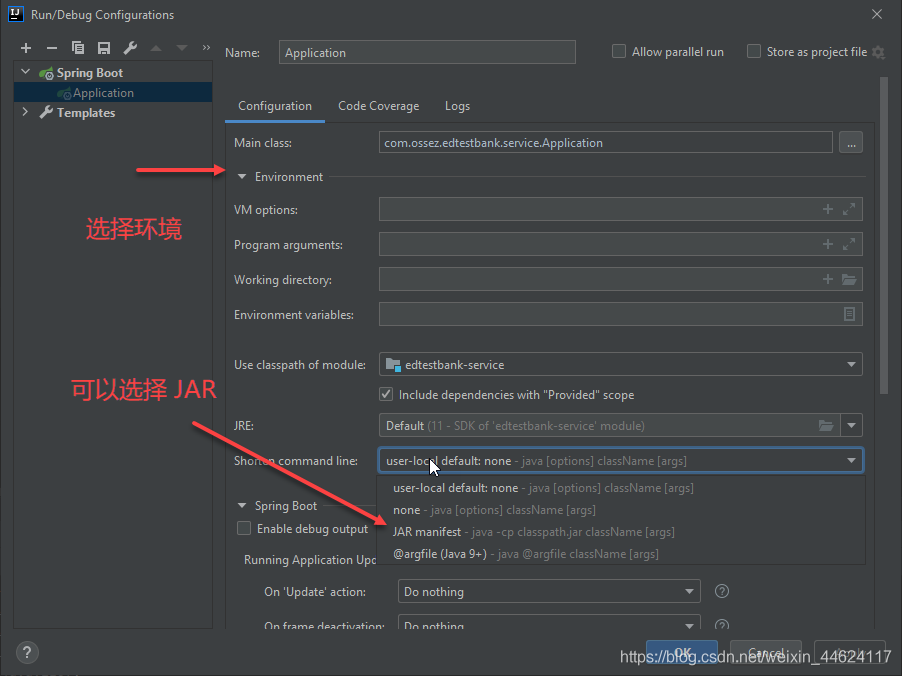The height and width of the screenshot is (676, 902).
Task: Browse for Main class using ellipsis button
Action: [851, 142]
